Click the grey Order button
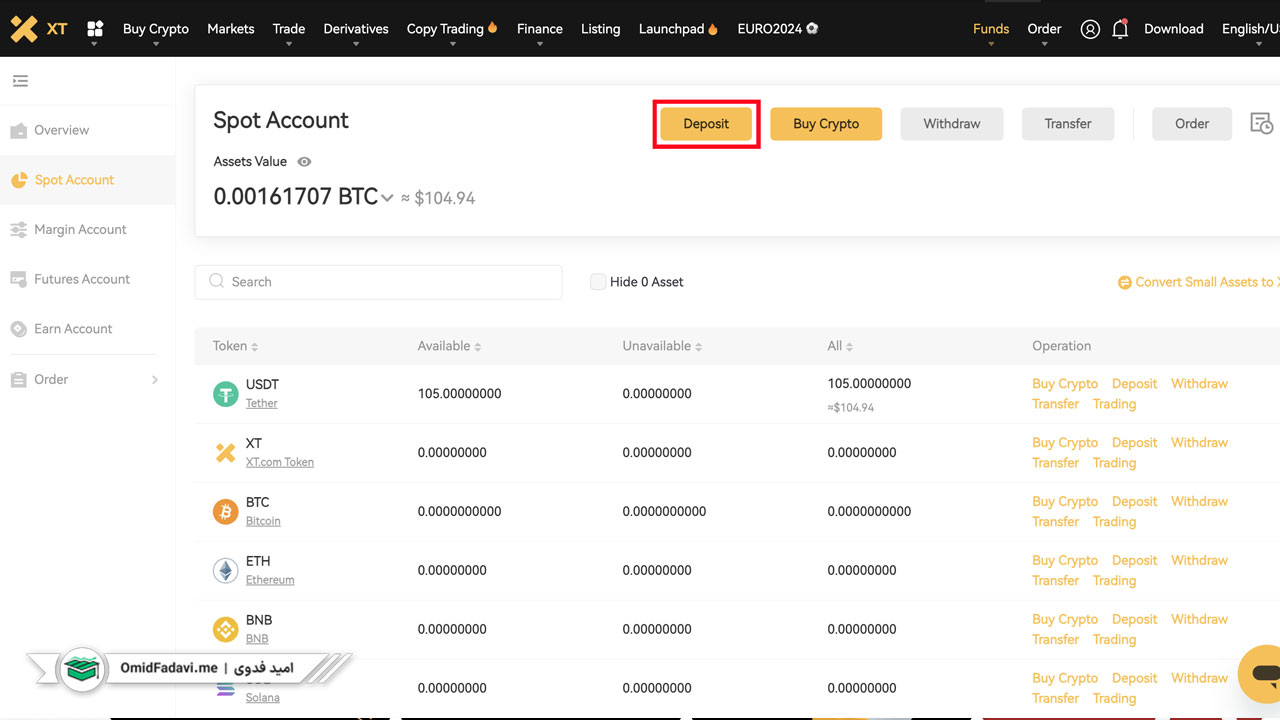 click(1192, 124)
